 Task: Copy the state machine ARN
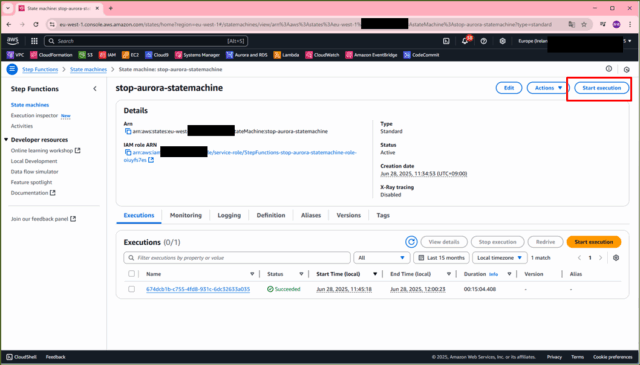(128, 131)
